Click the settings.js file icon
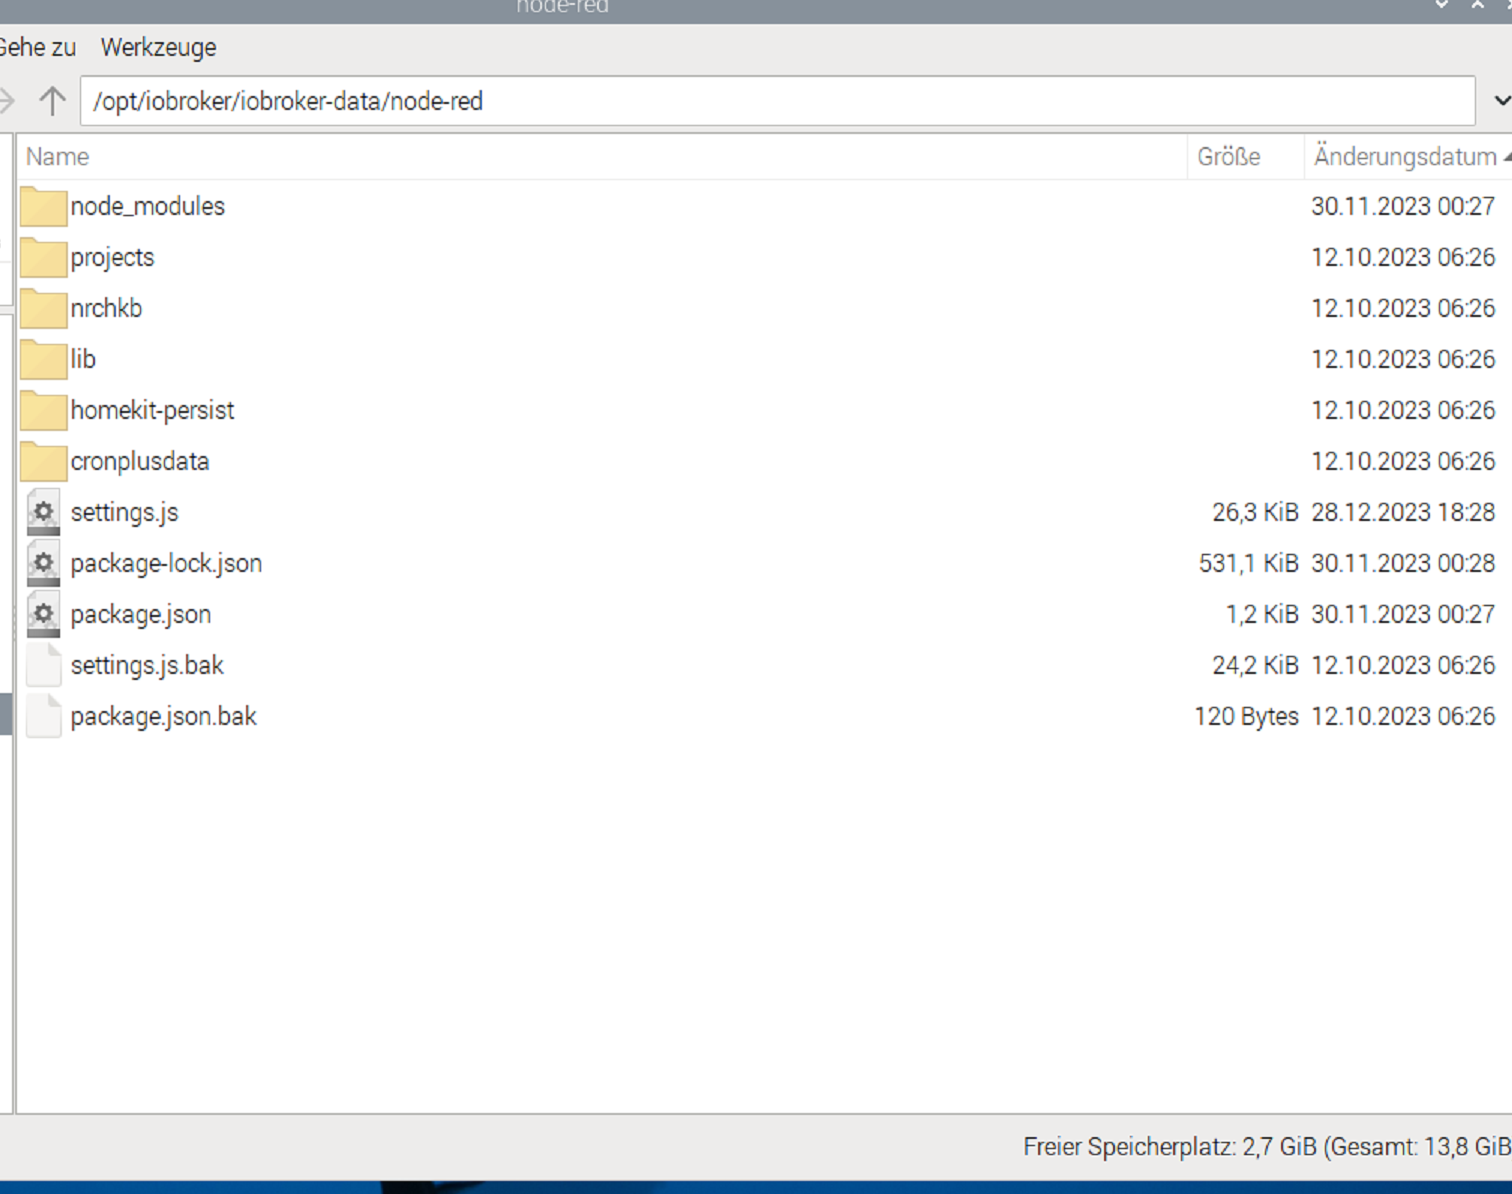 coord(43,512)
